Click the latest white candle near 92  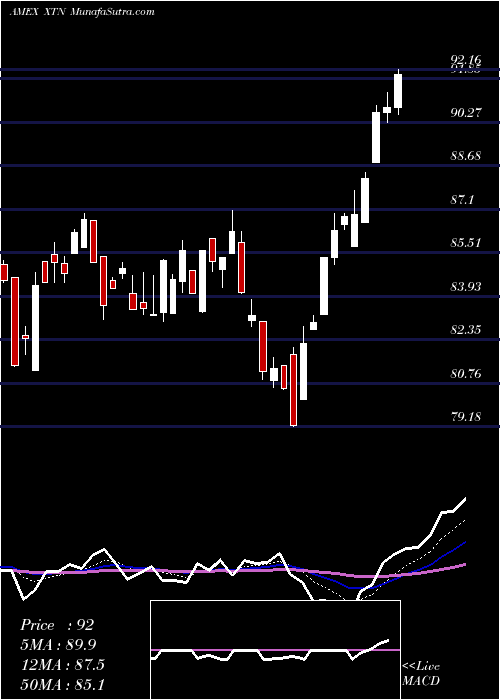pyautogui.click(x=398, y=91)
